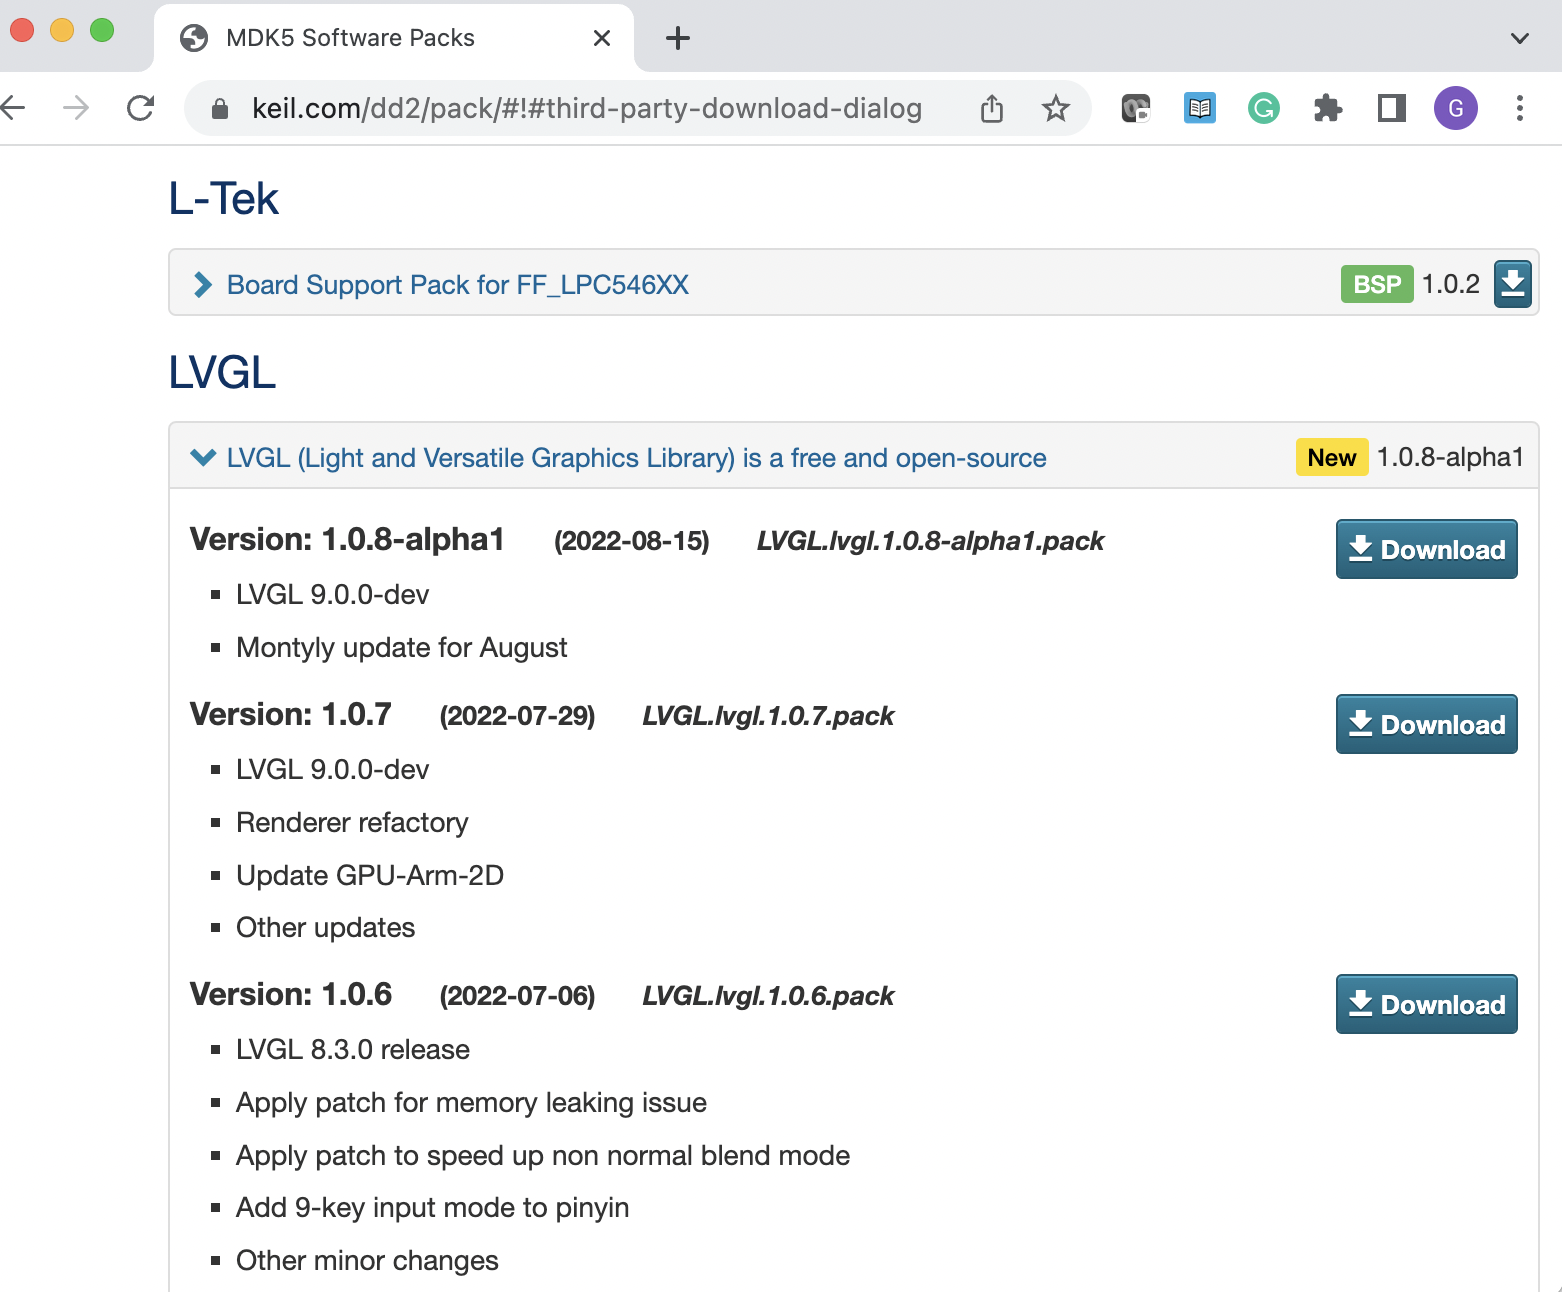Click the Loom screen recorder extension icon
The height and width of the screenshot is (1292, 1562).
1135,108
